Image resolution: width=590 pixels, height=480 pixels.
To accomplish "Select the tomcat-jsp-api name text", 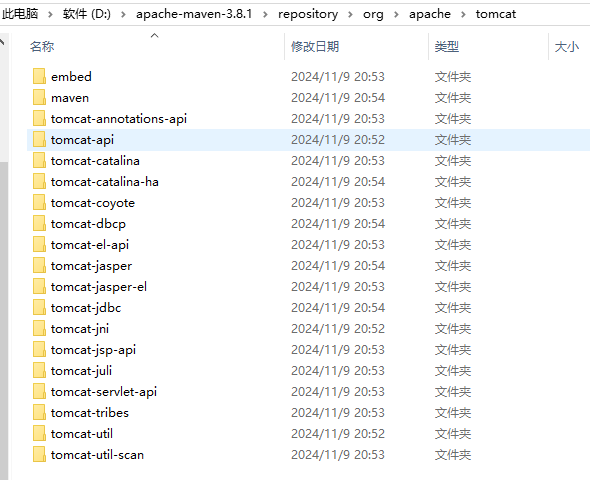I will coord(93,350).
